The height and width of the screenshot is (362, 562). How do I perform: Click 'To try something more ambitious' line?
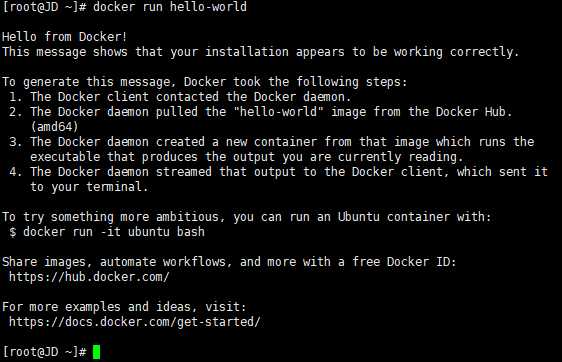(247, 217)
